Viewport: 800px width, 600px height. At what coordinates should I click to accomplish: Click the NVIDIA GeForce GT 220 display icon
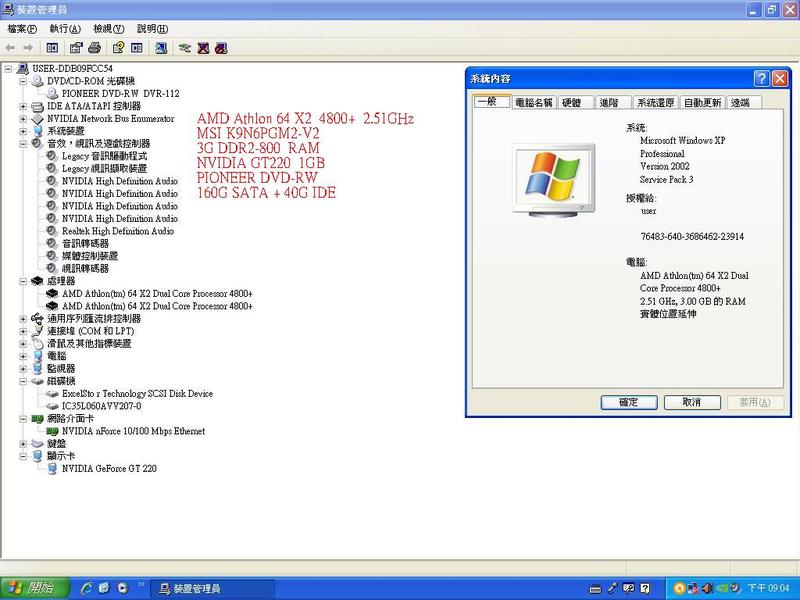pos(52,468)
